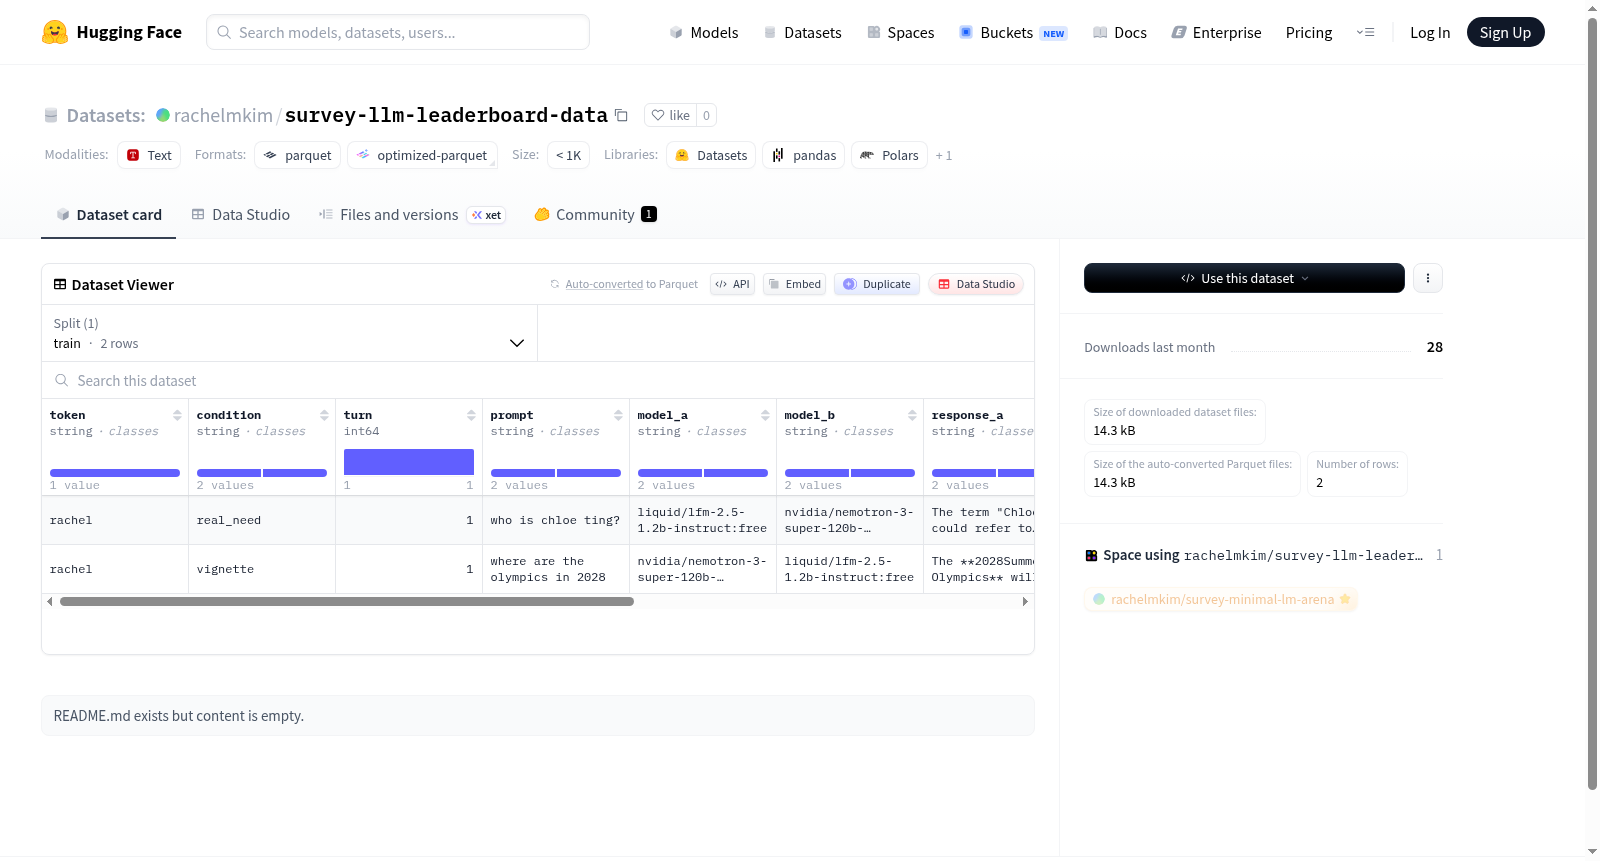This screenshot has height=861, width=1600.
Task: Select the Text modality tag
Action: pos(149,155)
